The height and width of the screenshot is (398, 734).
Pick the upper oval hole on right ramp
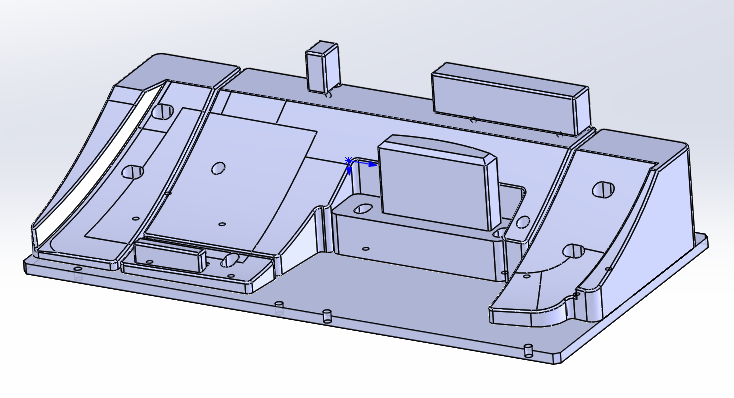click(603, 190)
